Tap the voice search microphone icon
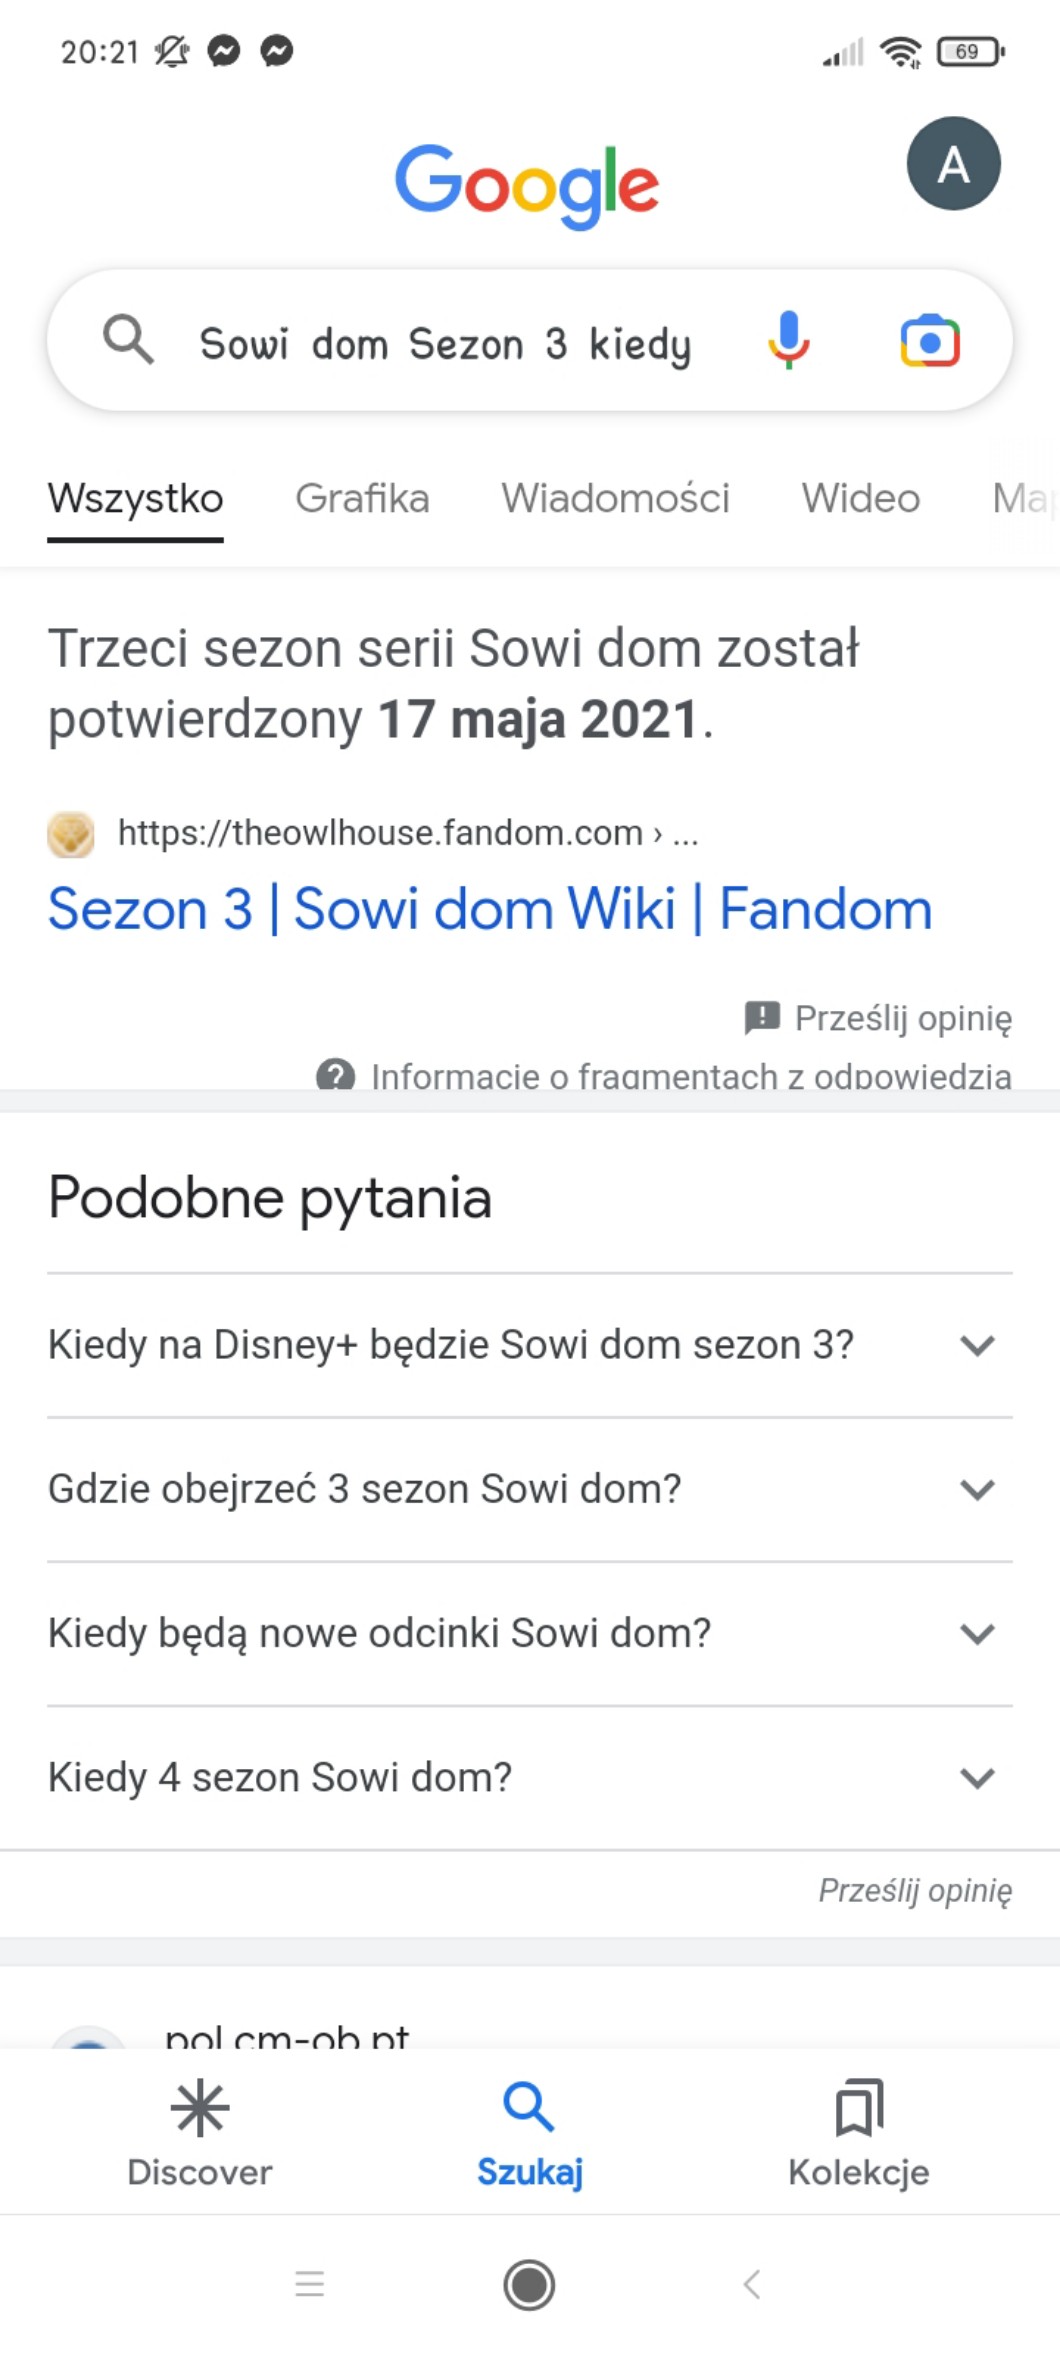 788,341
